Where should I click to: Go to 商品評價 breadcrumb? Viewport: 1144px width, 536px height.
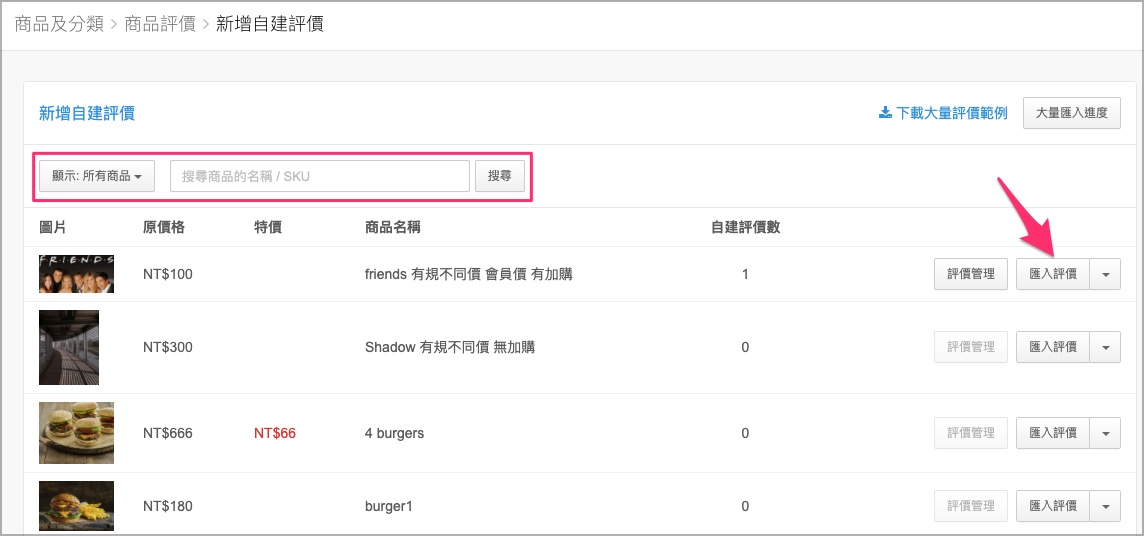tap(160, 24)
